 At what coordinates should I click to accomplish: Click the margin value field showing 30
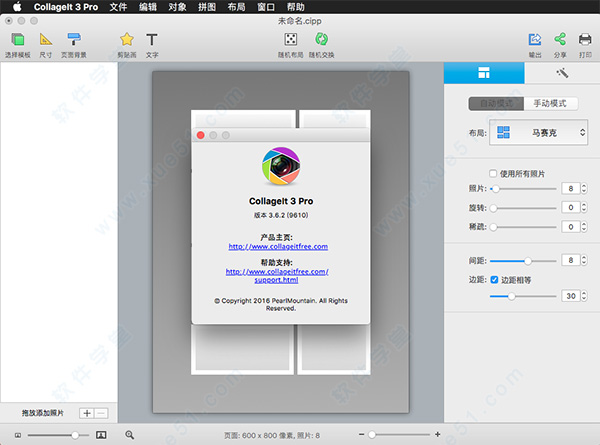coord(571,296)
